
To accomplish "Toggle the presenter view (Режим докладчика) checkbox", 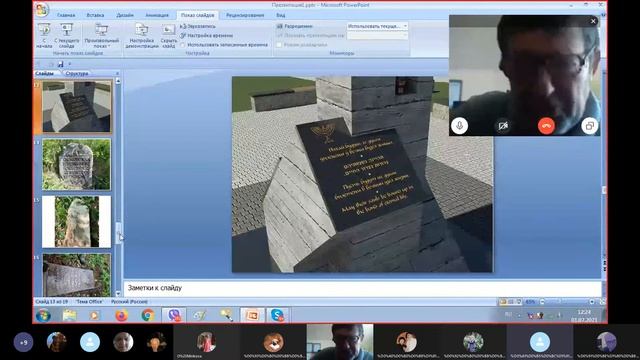I will pos(279,45).
